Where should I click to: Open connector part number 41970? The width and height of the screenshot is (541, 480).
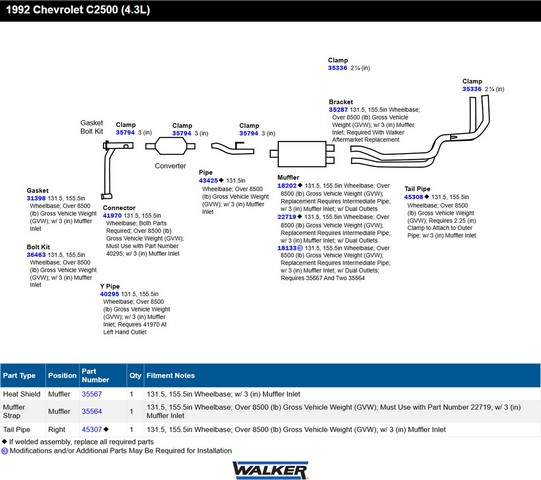coord(112,215)
